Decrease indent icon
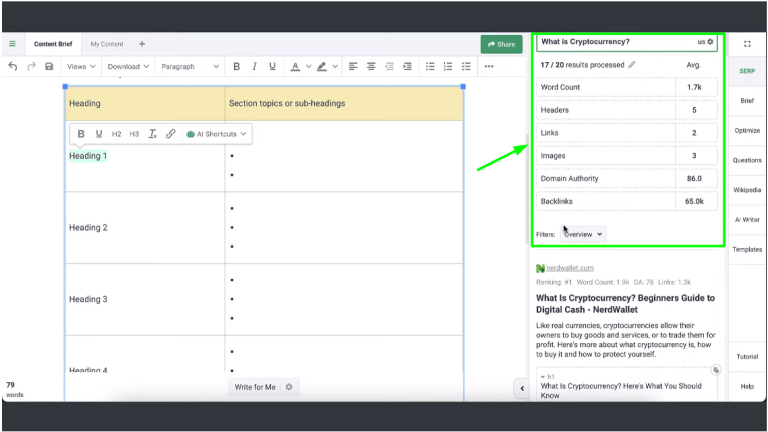The height and width of the screenshot is (432, 768). (389, 66)
